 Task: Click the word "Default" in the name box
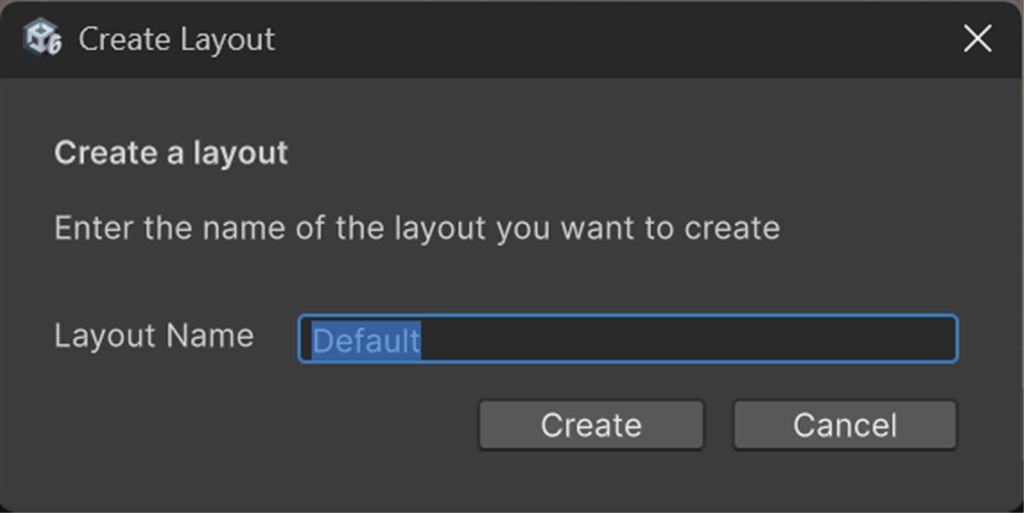click(x=366, y=340)
